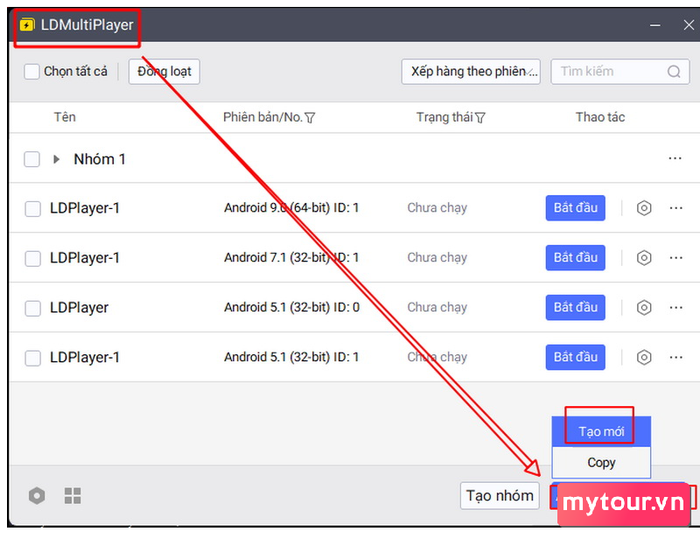Filter by Trạng thái funnel icon
This screenshot has width=700, height=538.
tap(480, 118)
